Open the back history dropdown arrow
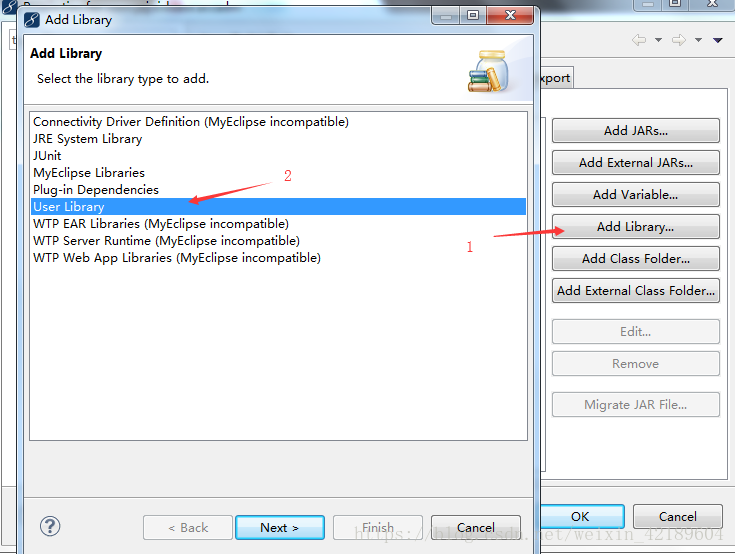 tap(659, 40)
